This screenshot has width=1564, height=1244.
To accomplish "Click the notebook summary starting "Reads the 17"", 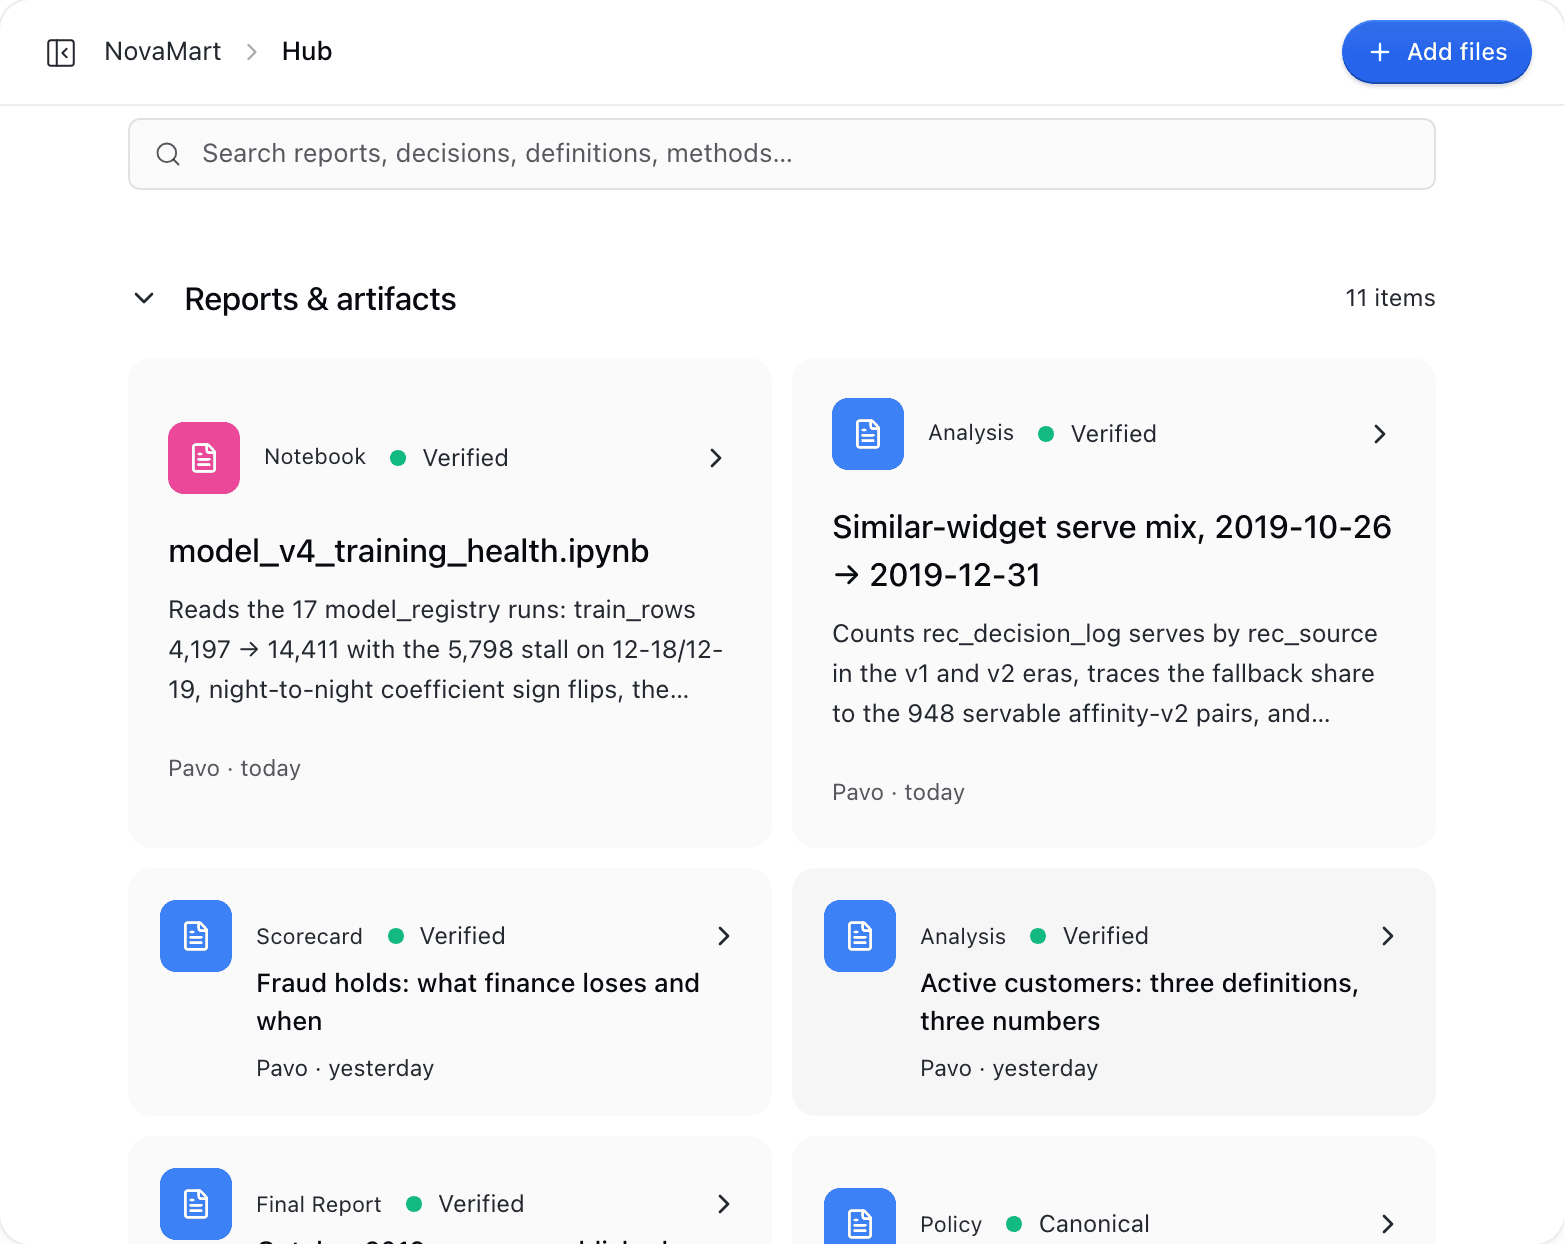I will 446,650.
